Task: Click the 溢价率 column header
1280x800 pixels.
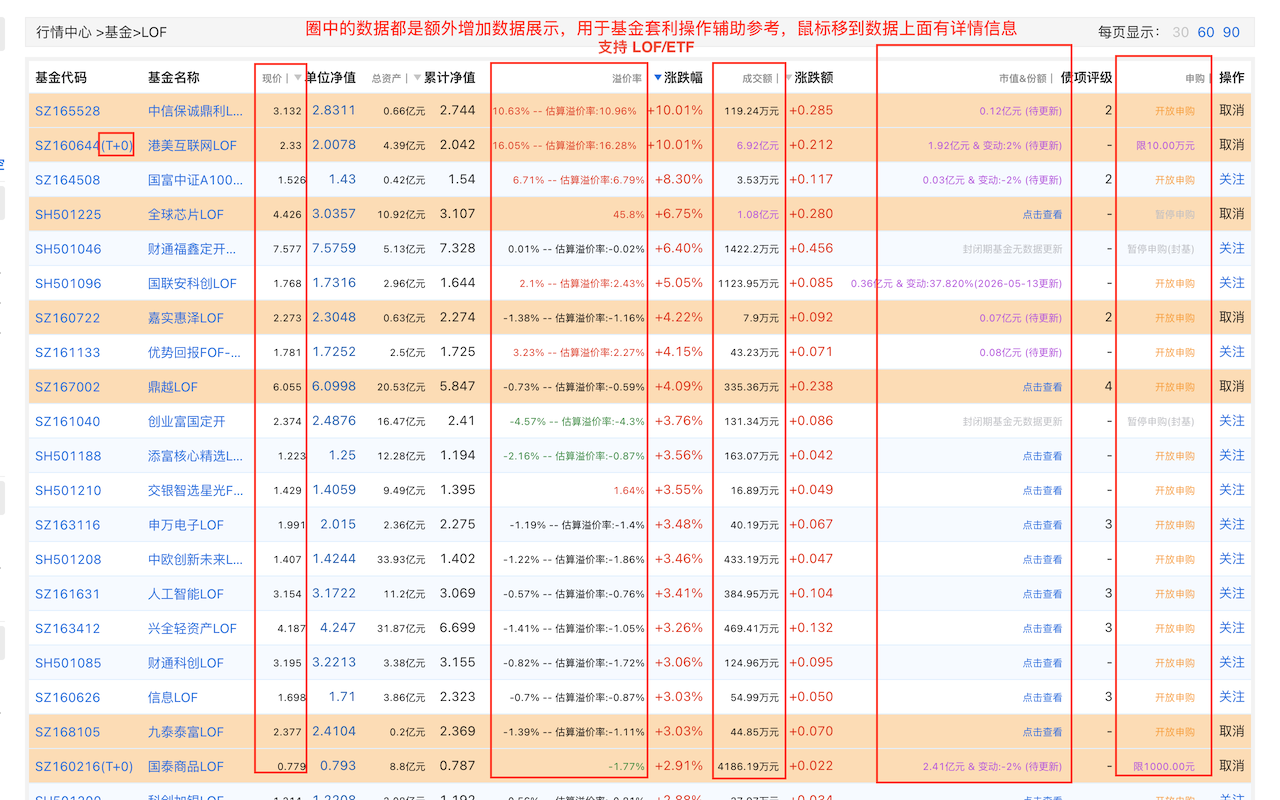Action: click(x=626, y=78)
